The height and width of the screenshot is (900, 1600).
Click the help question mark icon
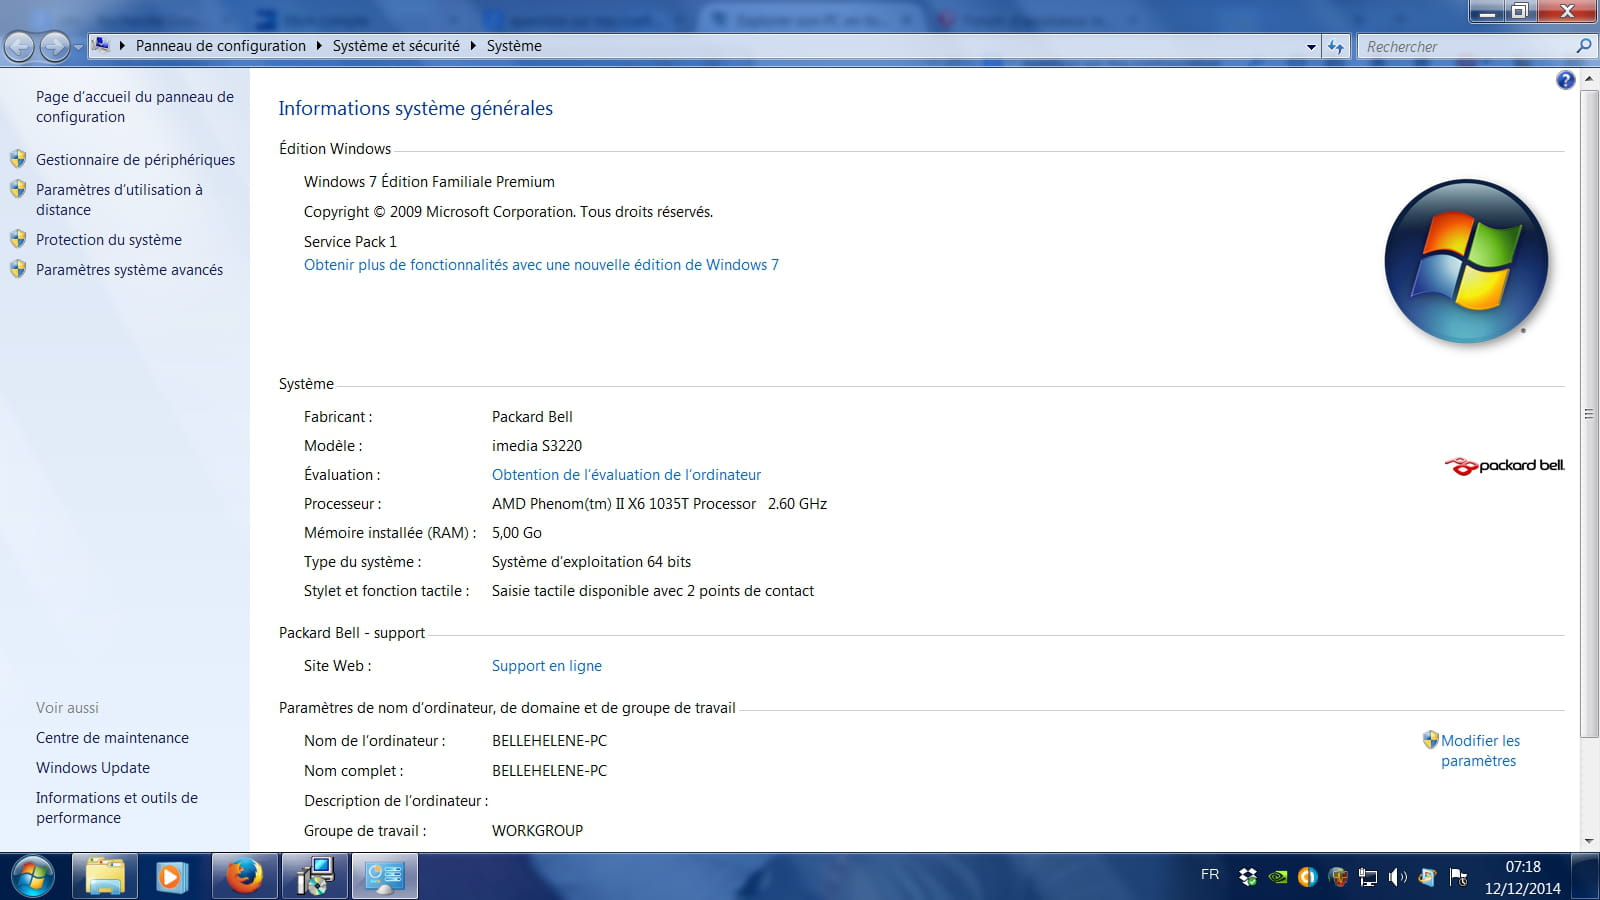1566,80
